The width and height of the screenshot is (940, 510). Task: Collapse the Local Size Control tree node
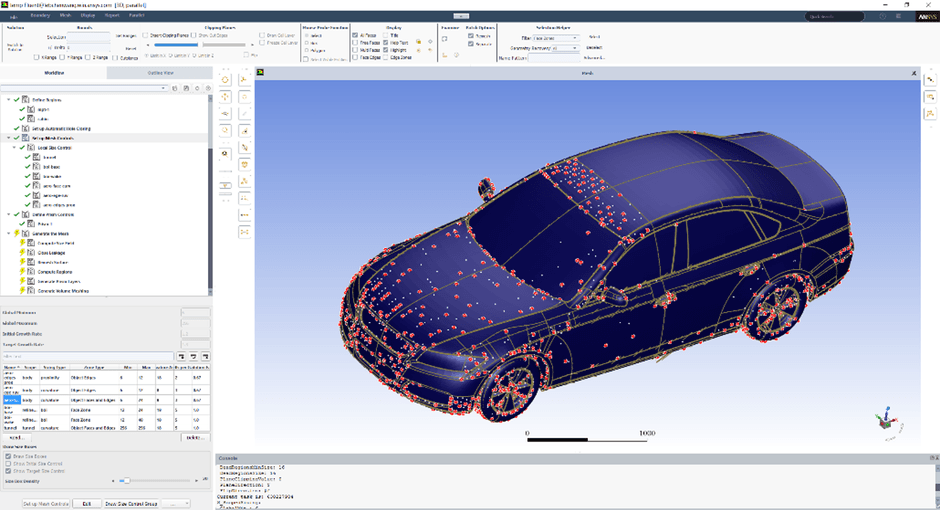(x=15, y=147)
